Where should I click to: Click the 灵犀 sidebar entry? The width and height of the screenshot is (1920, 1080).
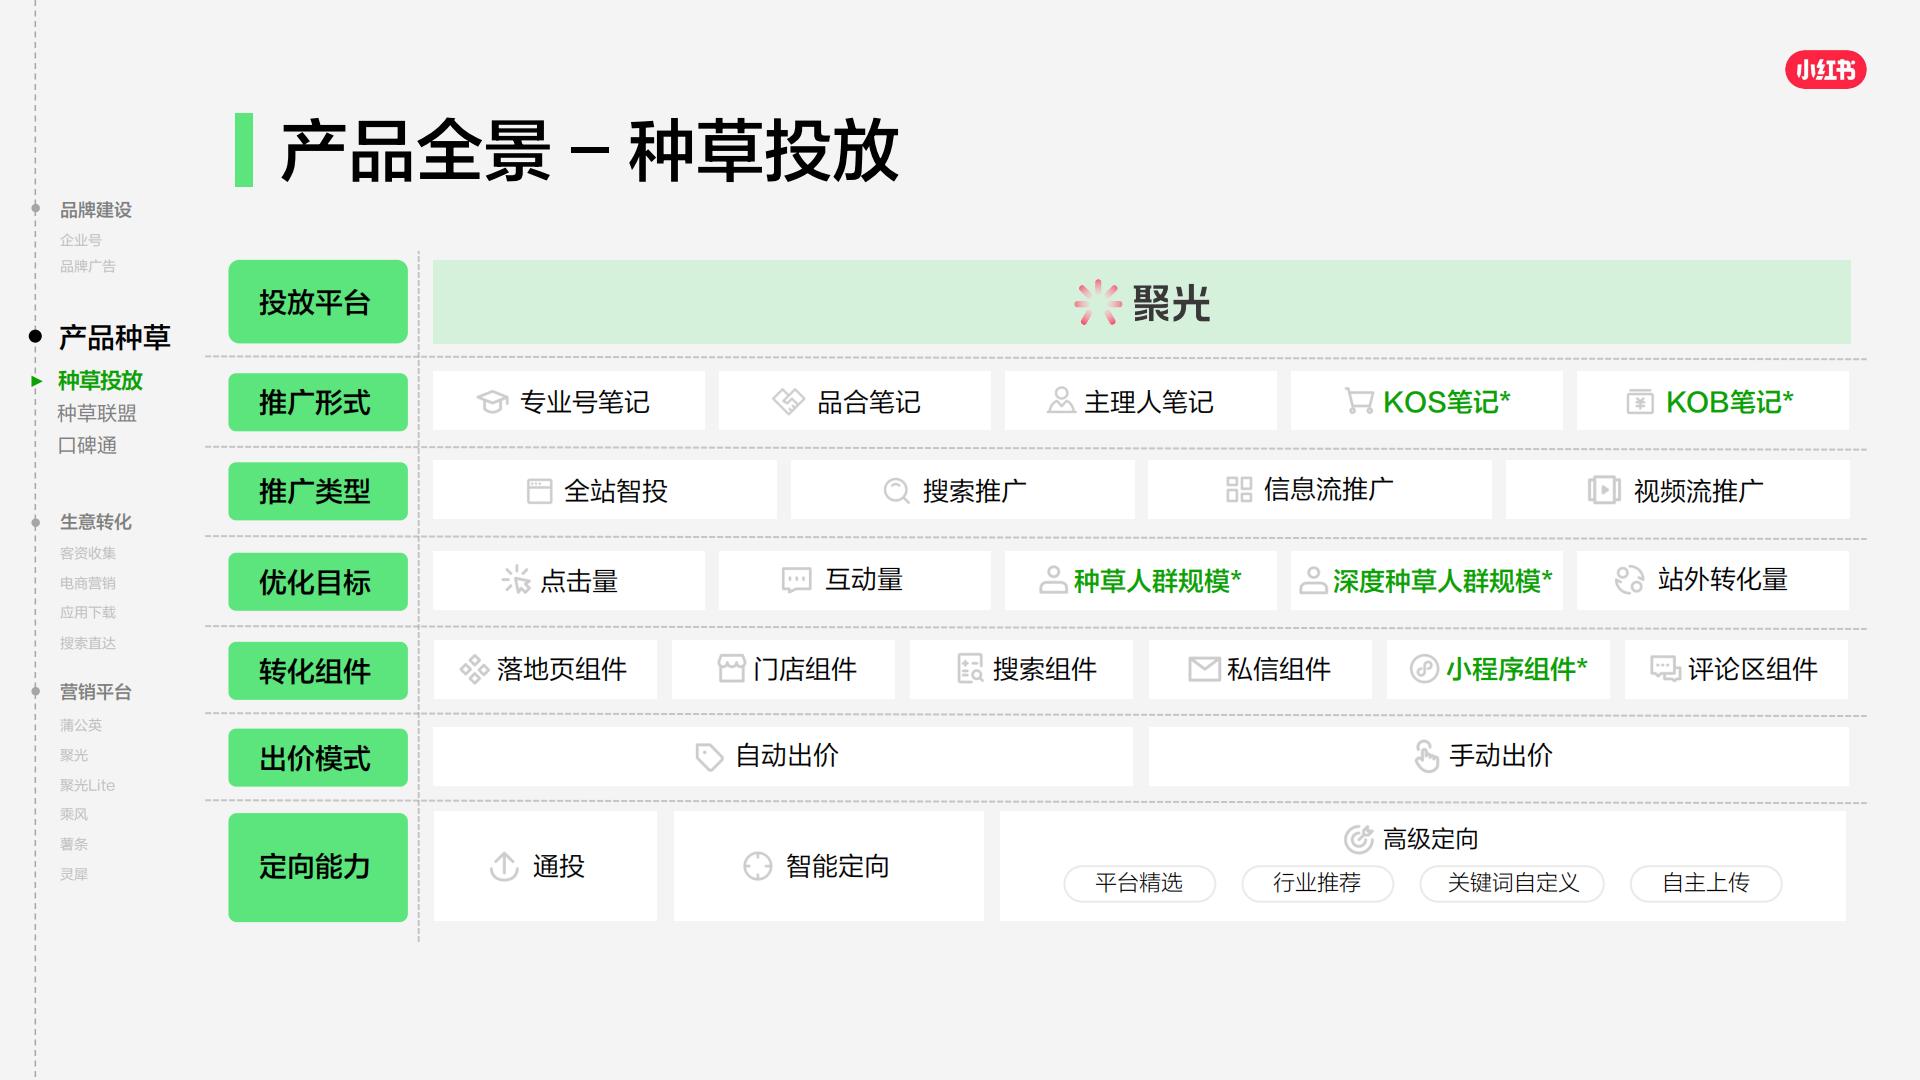[x=74, y=874]
